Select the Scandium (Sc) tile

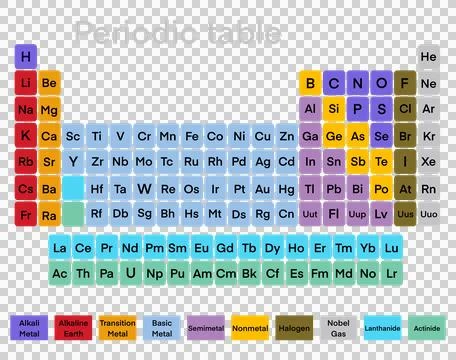(x=73, y=135)
